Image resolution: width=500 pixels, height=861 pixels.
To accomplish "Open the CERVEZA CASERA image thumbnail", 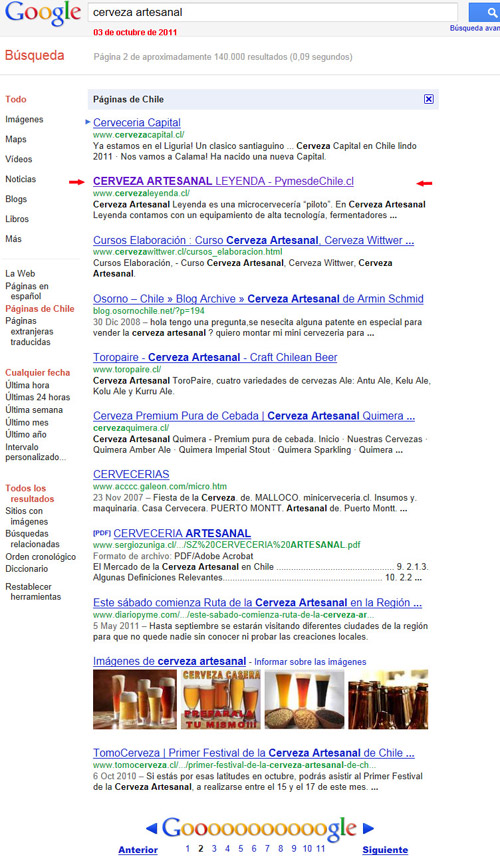I will 221,699.
